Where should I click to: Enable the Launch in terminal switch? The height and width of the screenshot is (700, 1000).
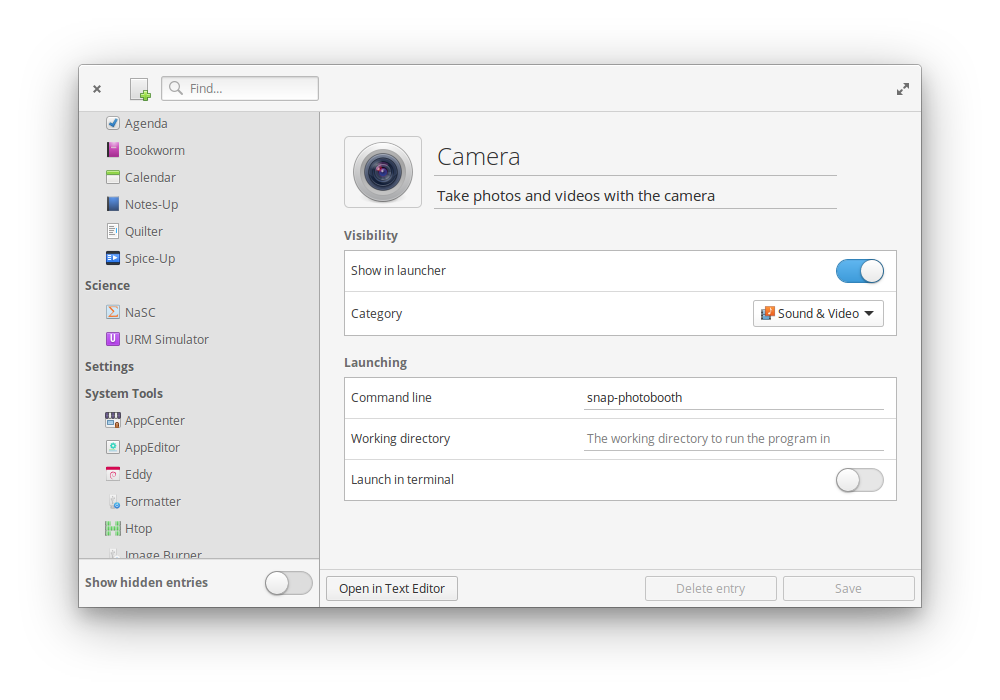pos(860,480)
